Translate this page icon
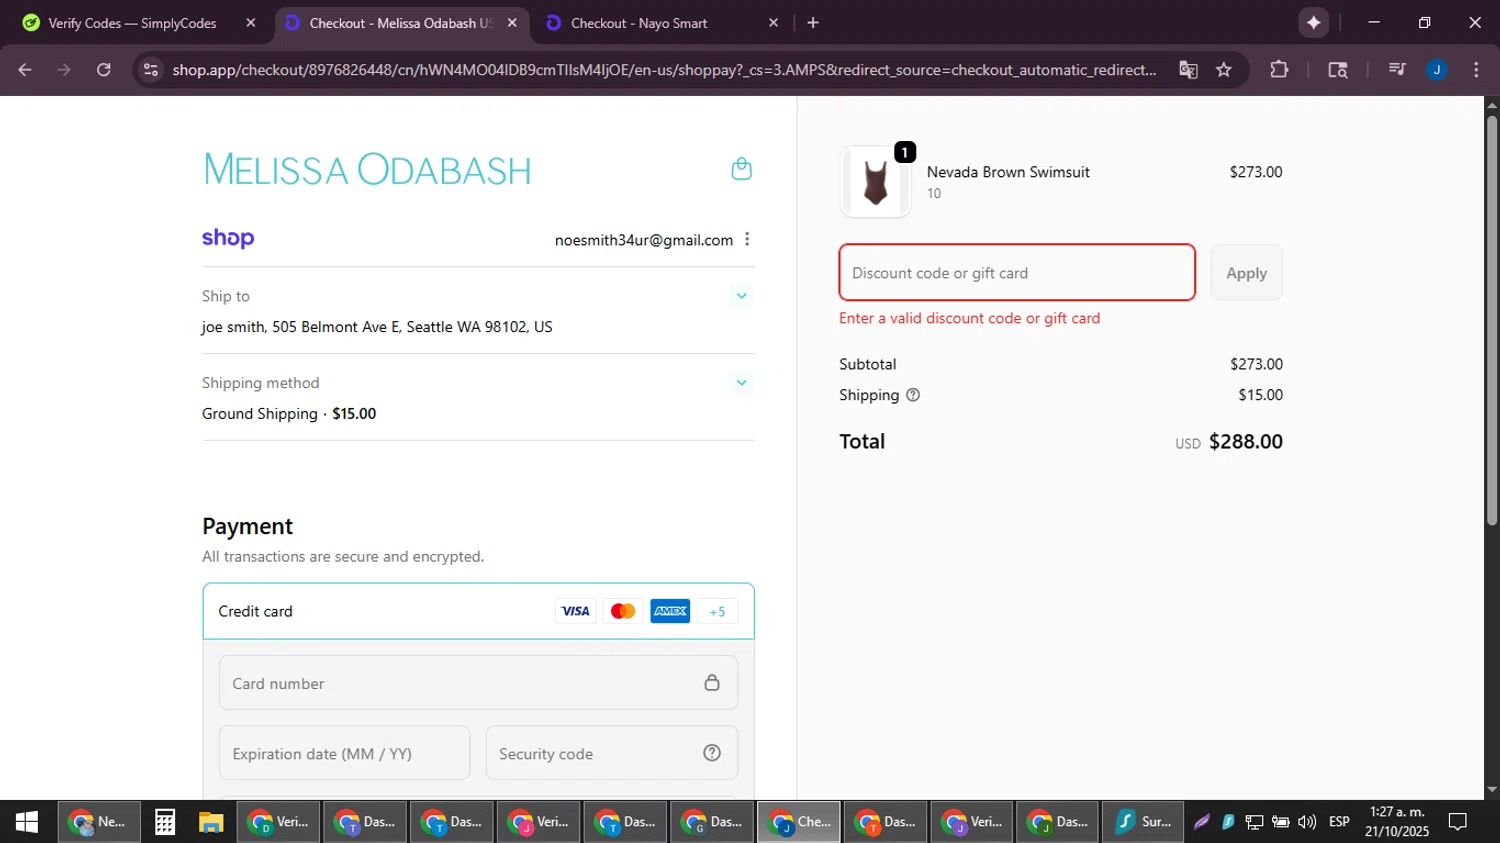1500x843 pixels. pyautogui.click(x=1188, y=70)
